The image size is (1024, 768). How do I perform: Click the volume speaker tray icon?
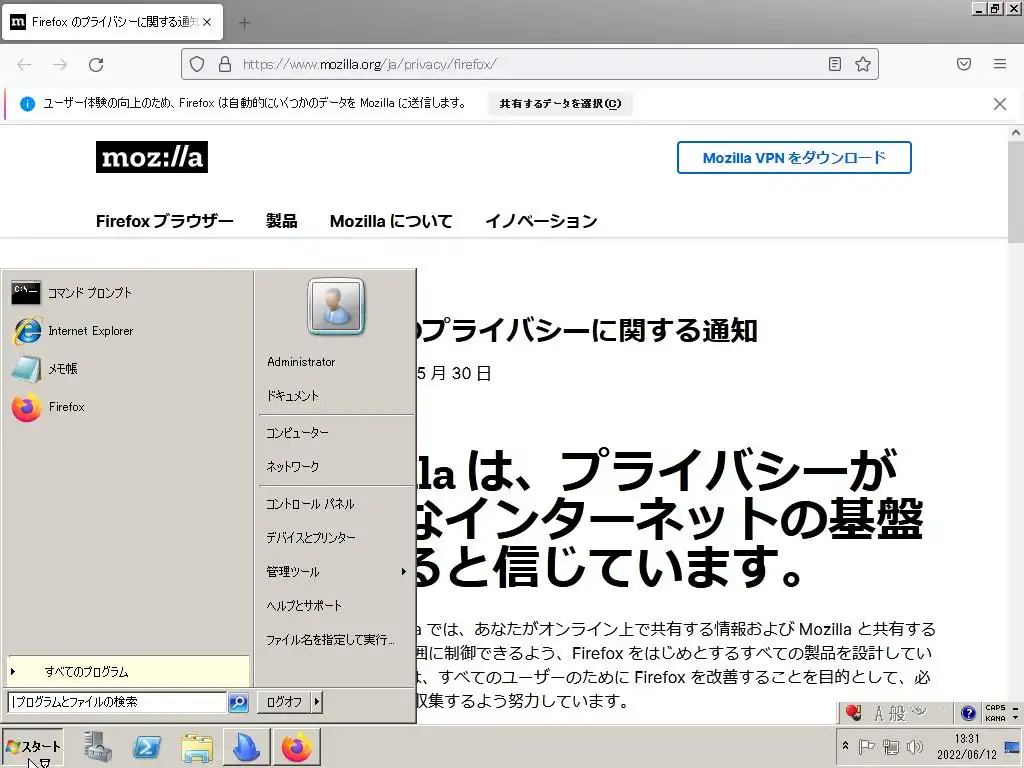(x=915, y=746)
